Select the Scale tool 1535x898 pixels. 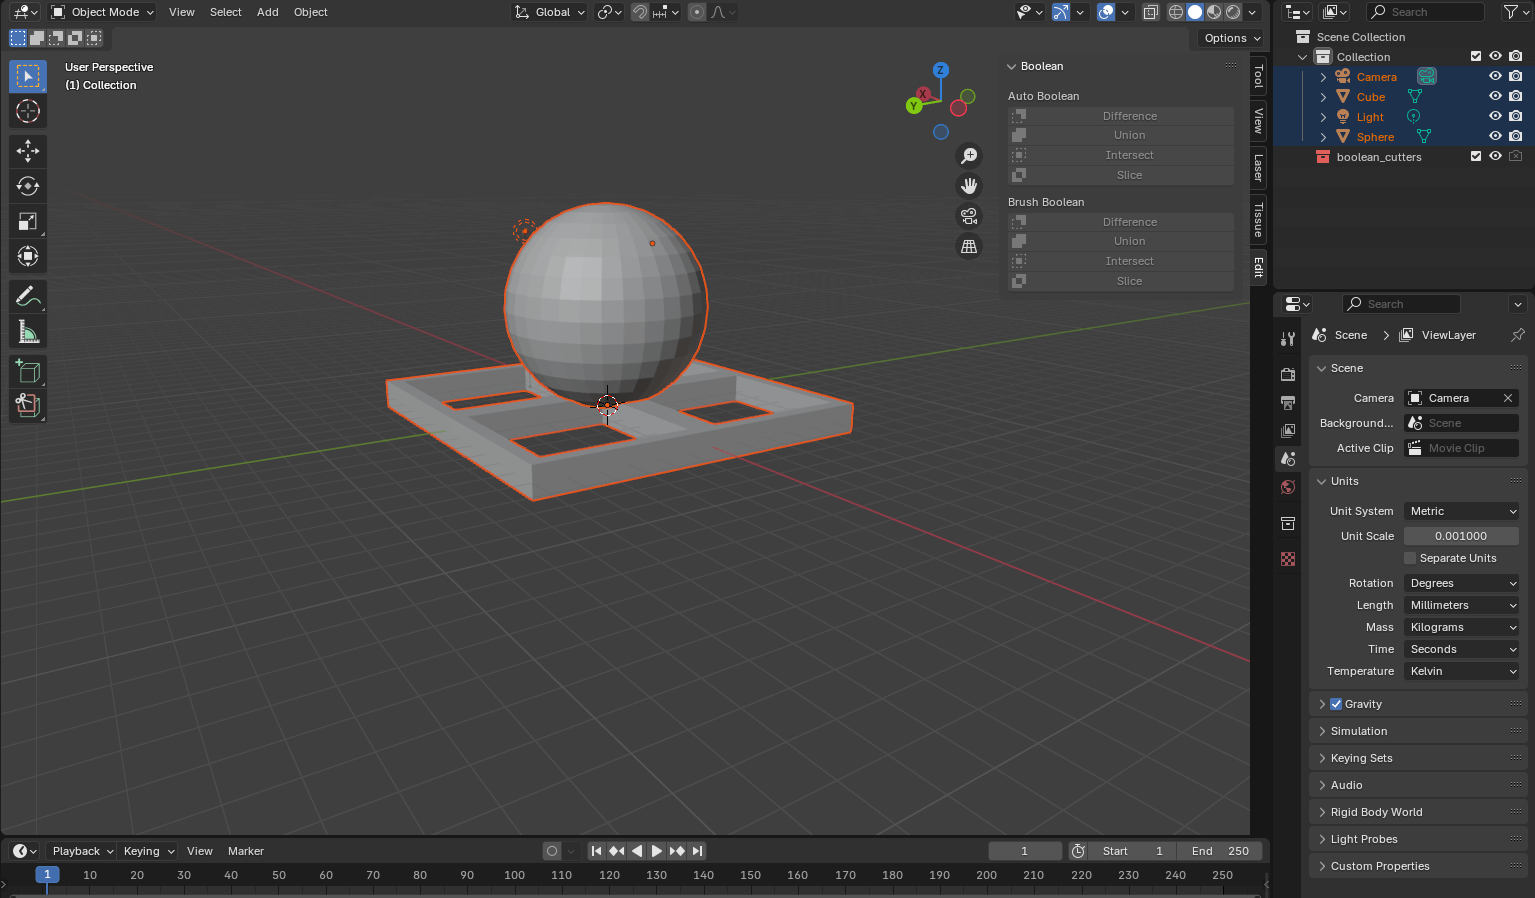point(28,221)
